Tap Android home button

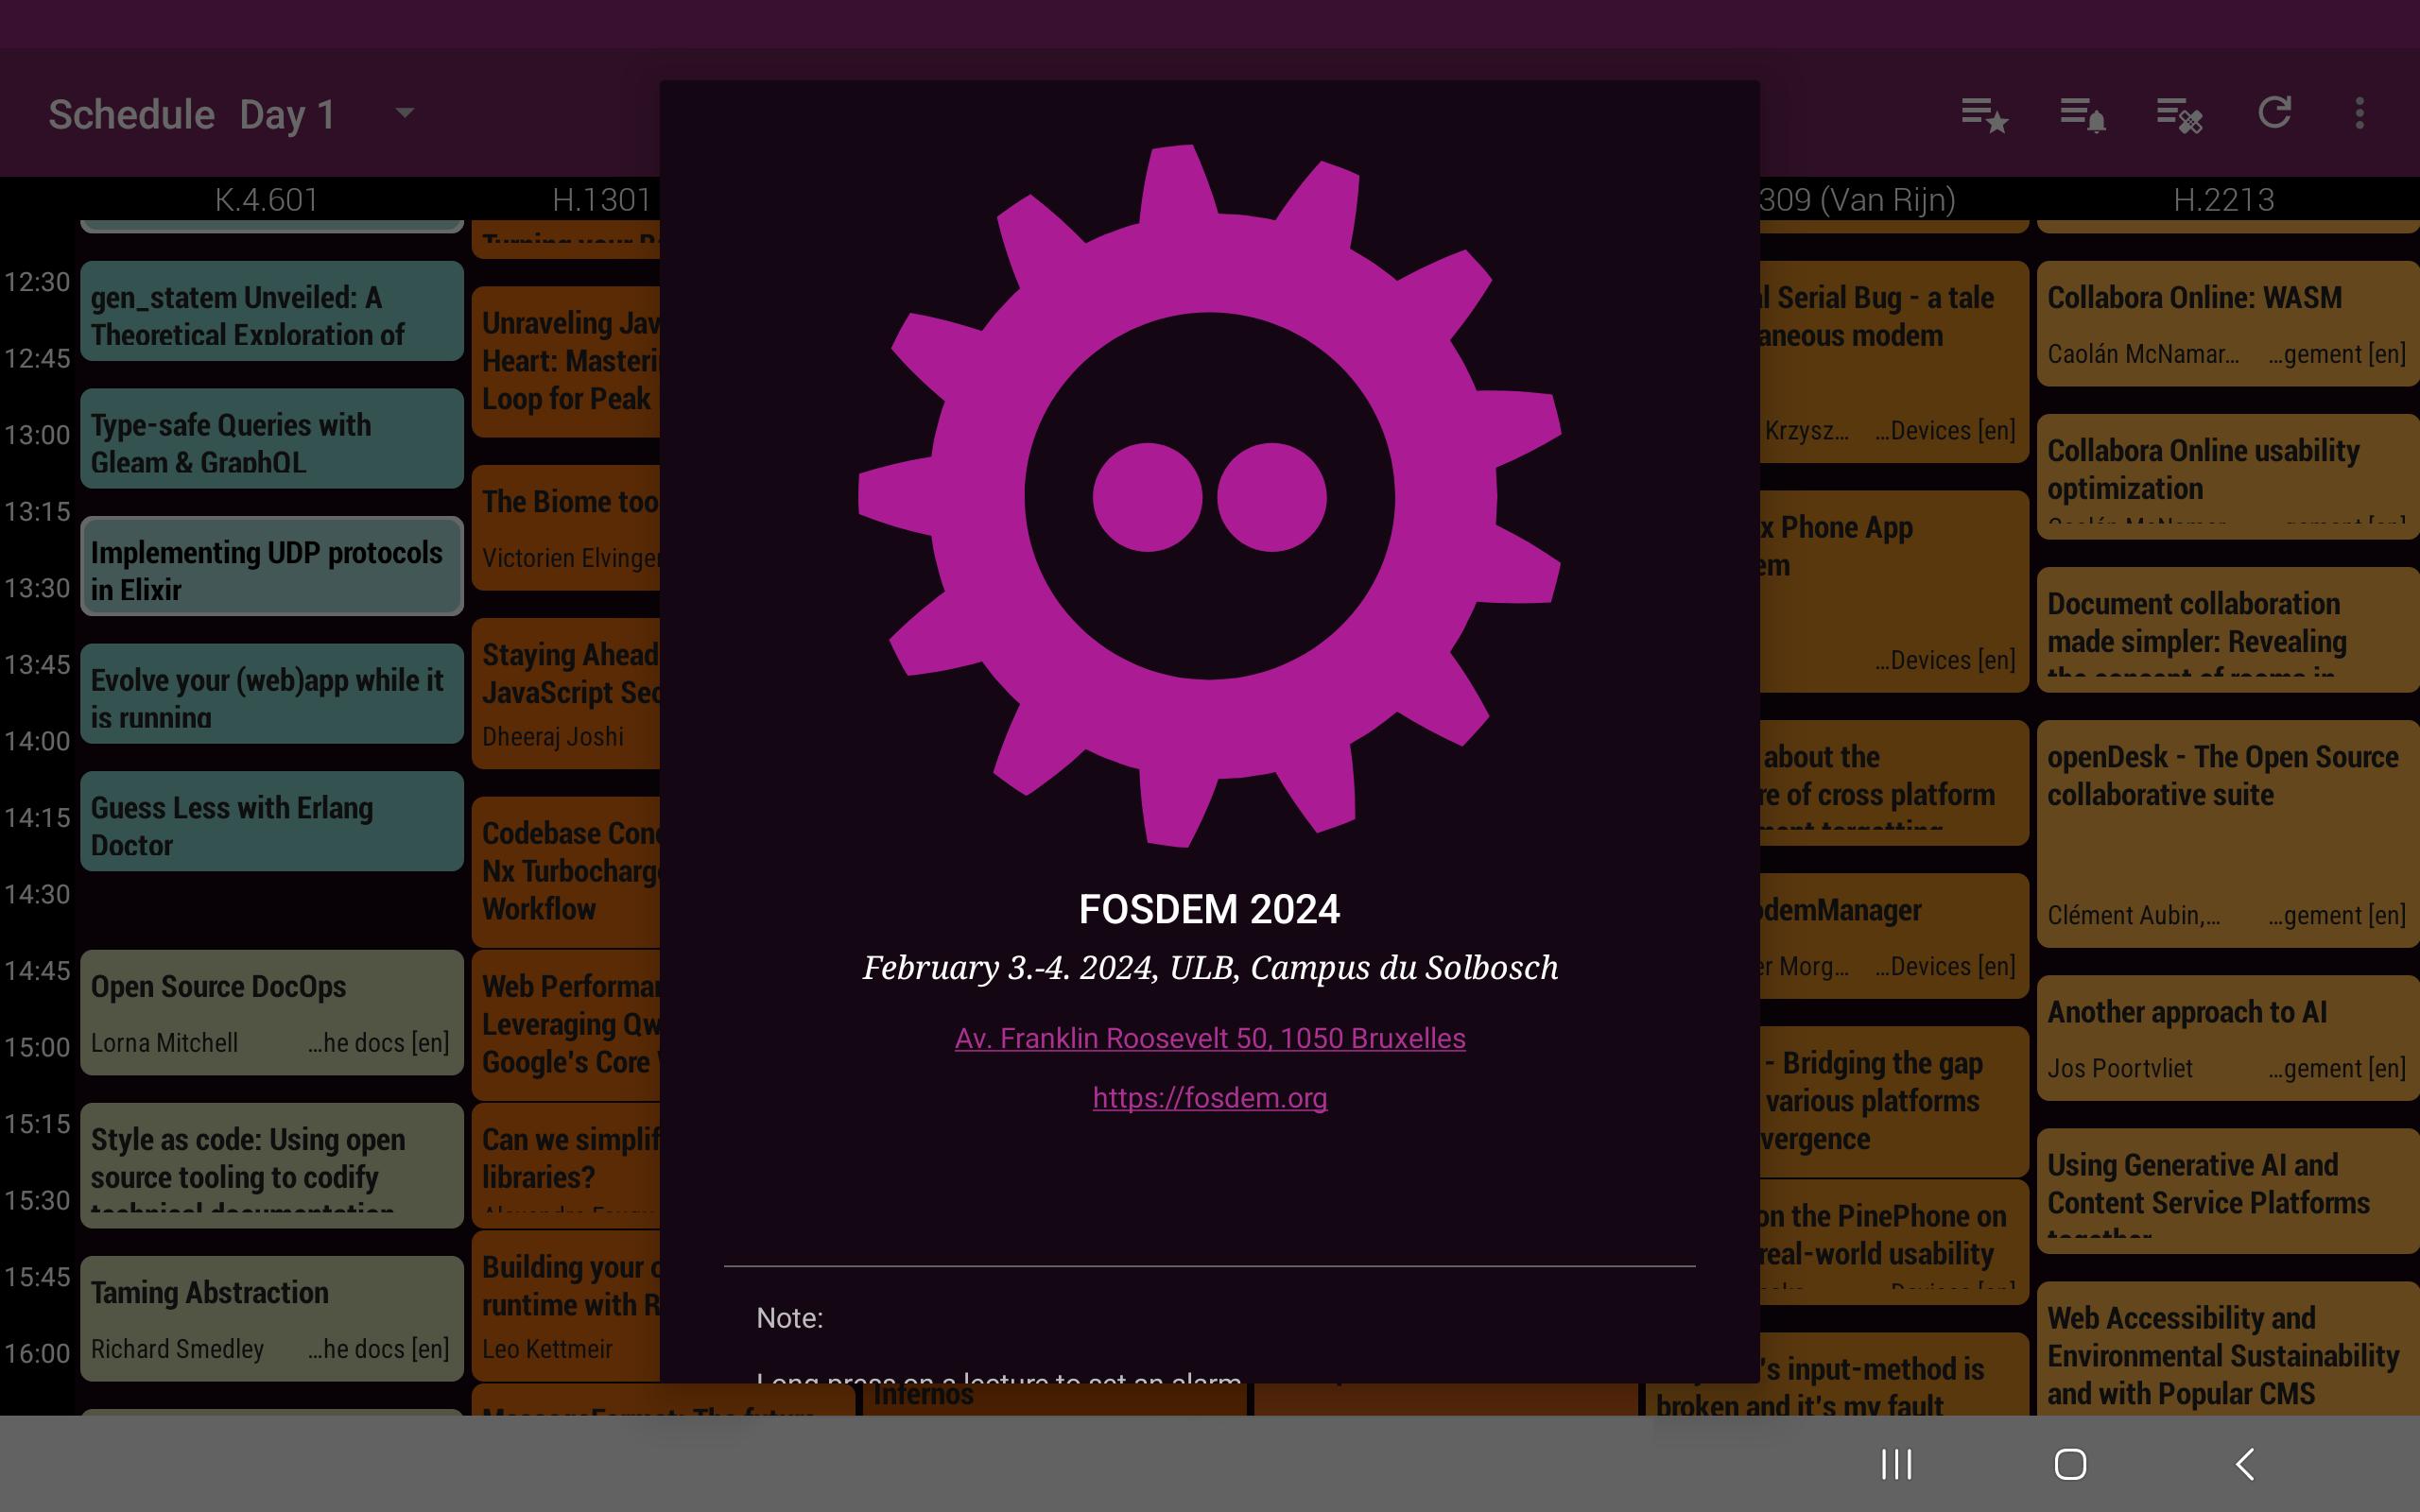pos(2070,1464)
